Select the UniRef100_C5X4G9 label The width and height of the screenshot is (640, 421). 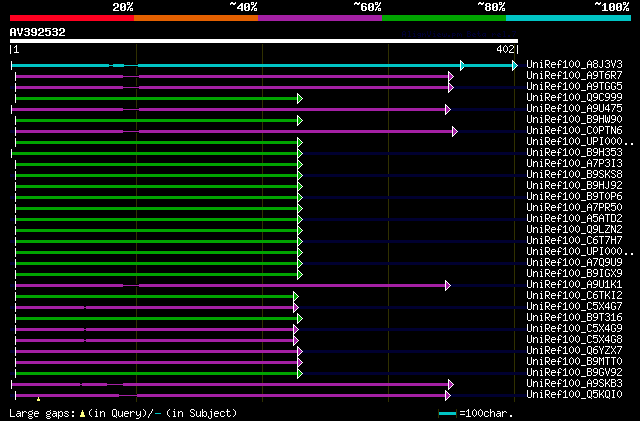(x=574, y=329)
